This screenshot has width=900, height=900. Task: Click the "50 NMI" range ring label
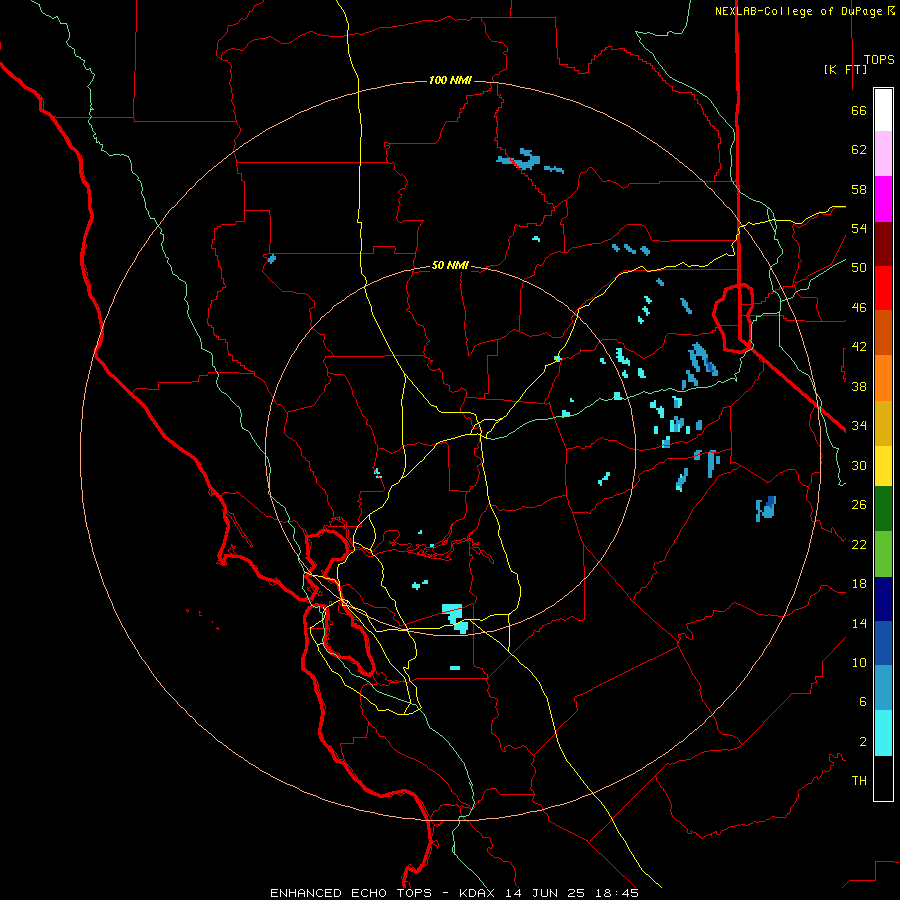(x=450, y=265)
